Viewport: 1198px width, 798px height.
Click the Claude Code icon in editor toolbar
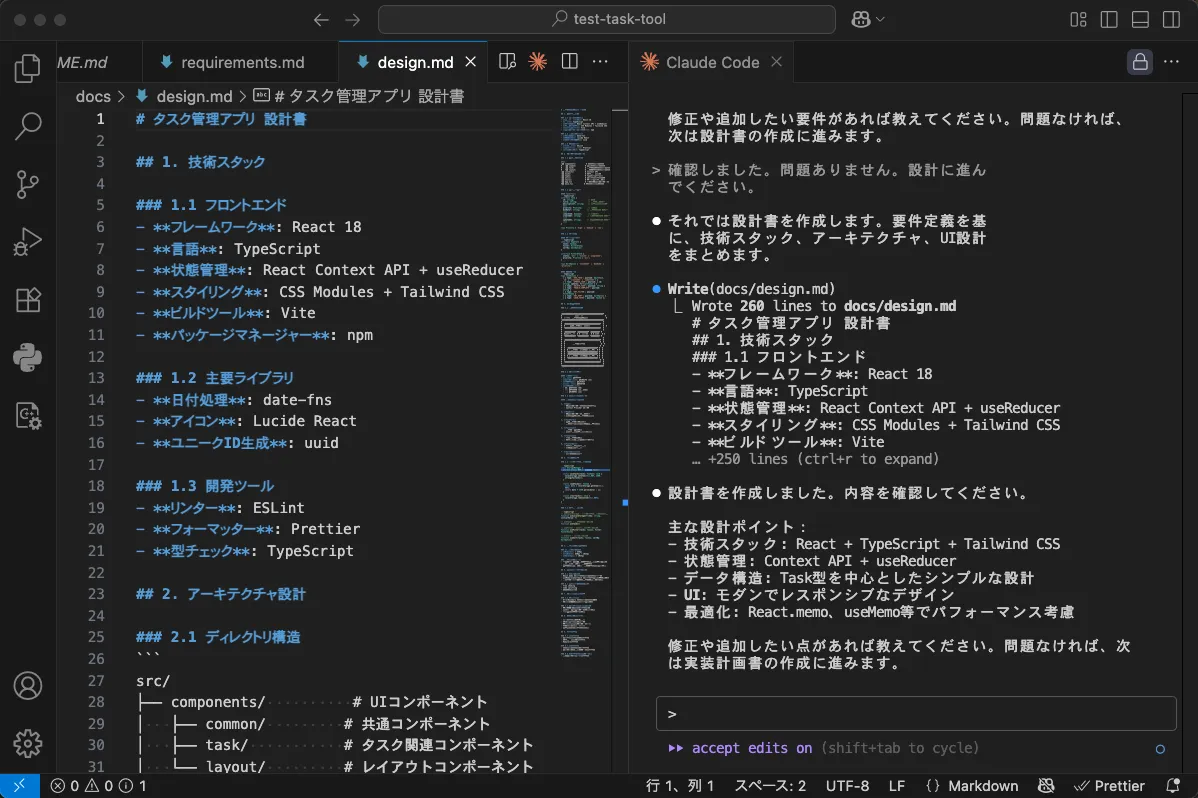click(538, 62)
